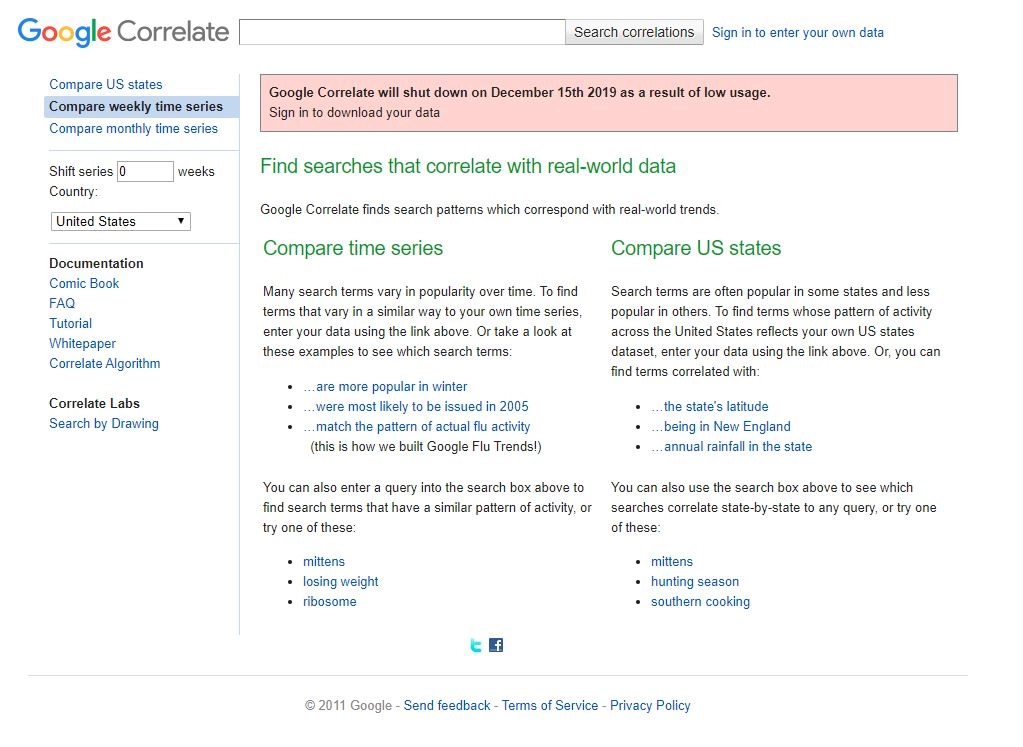The image size is (1023, 747).
Task: Click the 'Correlate Labs' sidebar heading
Action: 94,403
